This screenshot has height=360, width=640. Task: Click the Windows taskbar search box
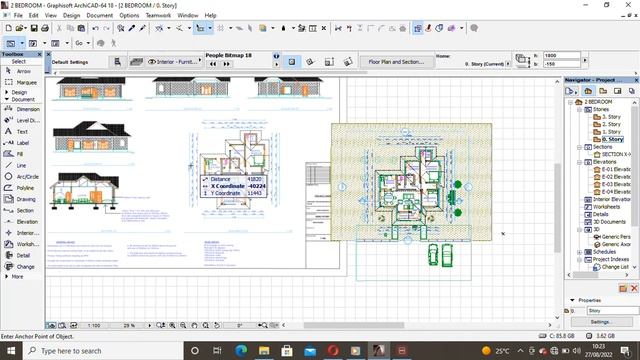[103, 351]
